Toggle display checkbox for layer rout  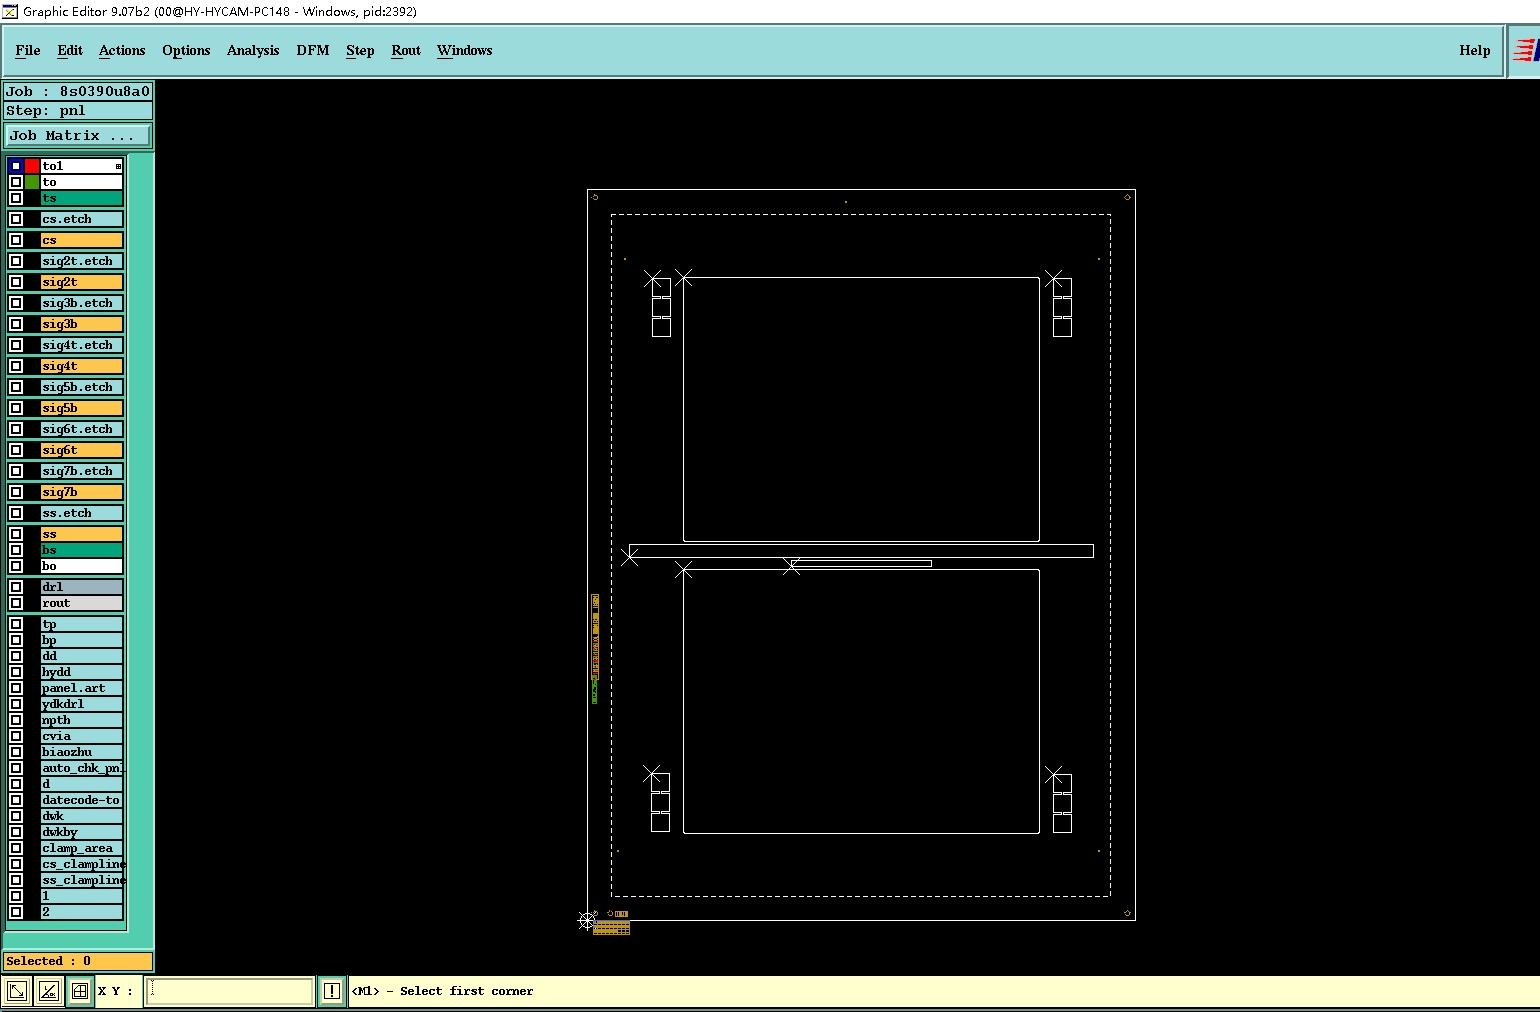[x=16, y=603]
